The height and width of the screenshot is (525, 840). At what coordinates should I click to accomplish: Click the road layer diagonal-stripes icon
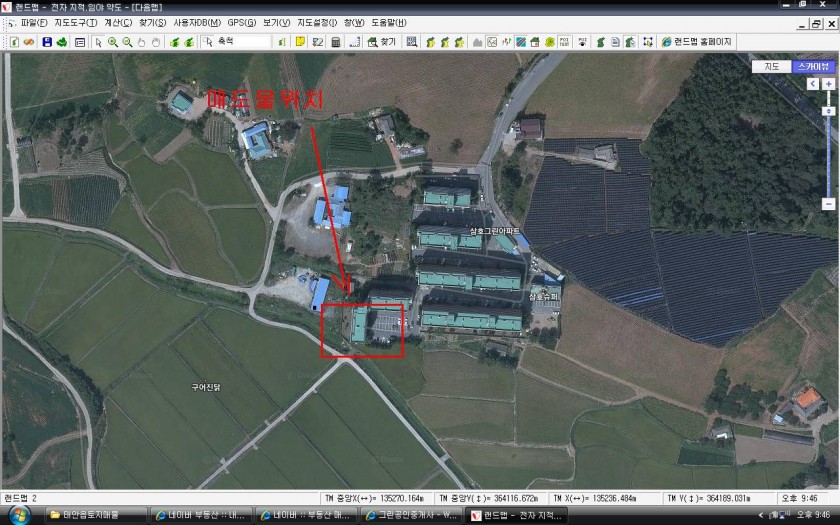[520, 42]
